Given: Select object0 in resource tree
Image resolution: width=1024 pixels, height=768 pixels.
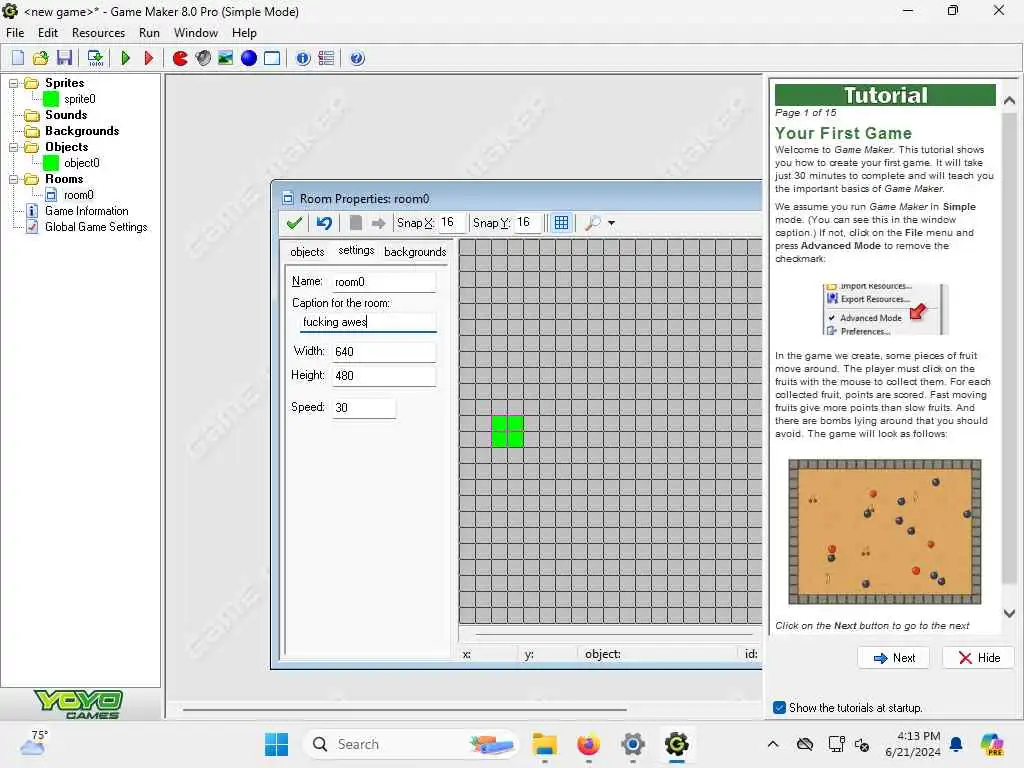Looking at the screenshot, I should (82, 163).
